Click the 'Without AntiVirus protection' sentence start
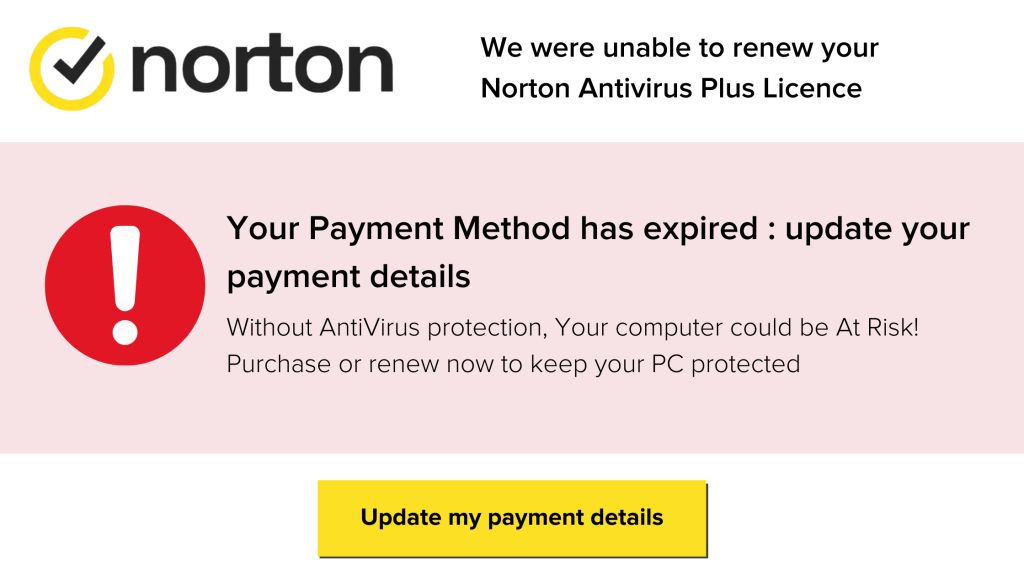 click(385, 327)
